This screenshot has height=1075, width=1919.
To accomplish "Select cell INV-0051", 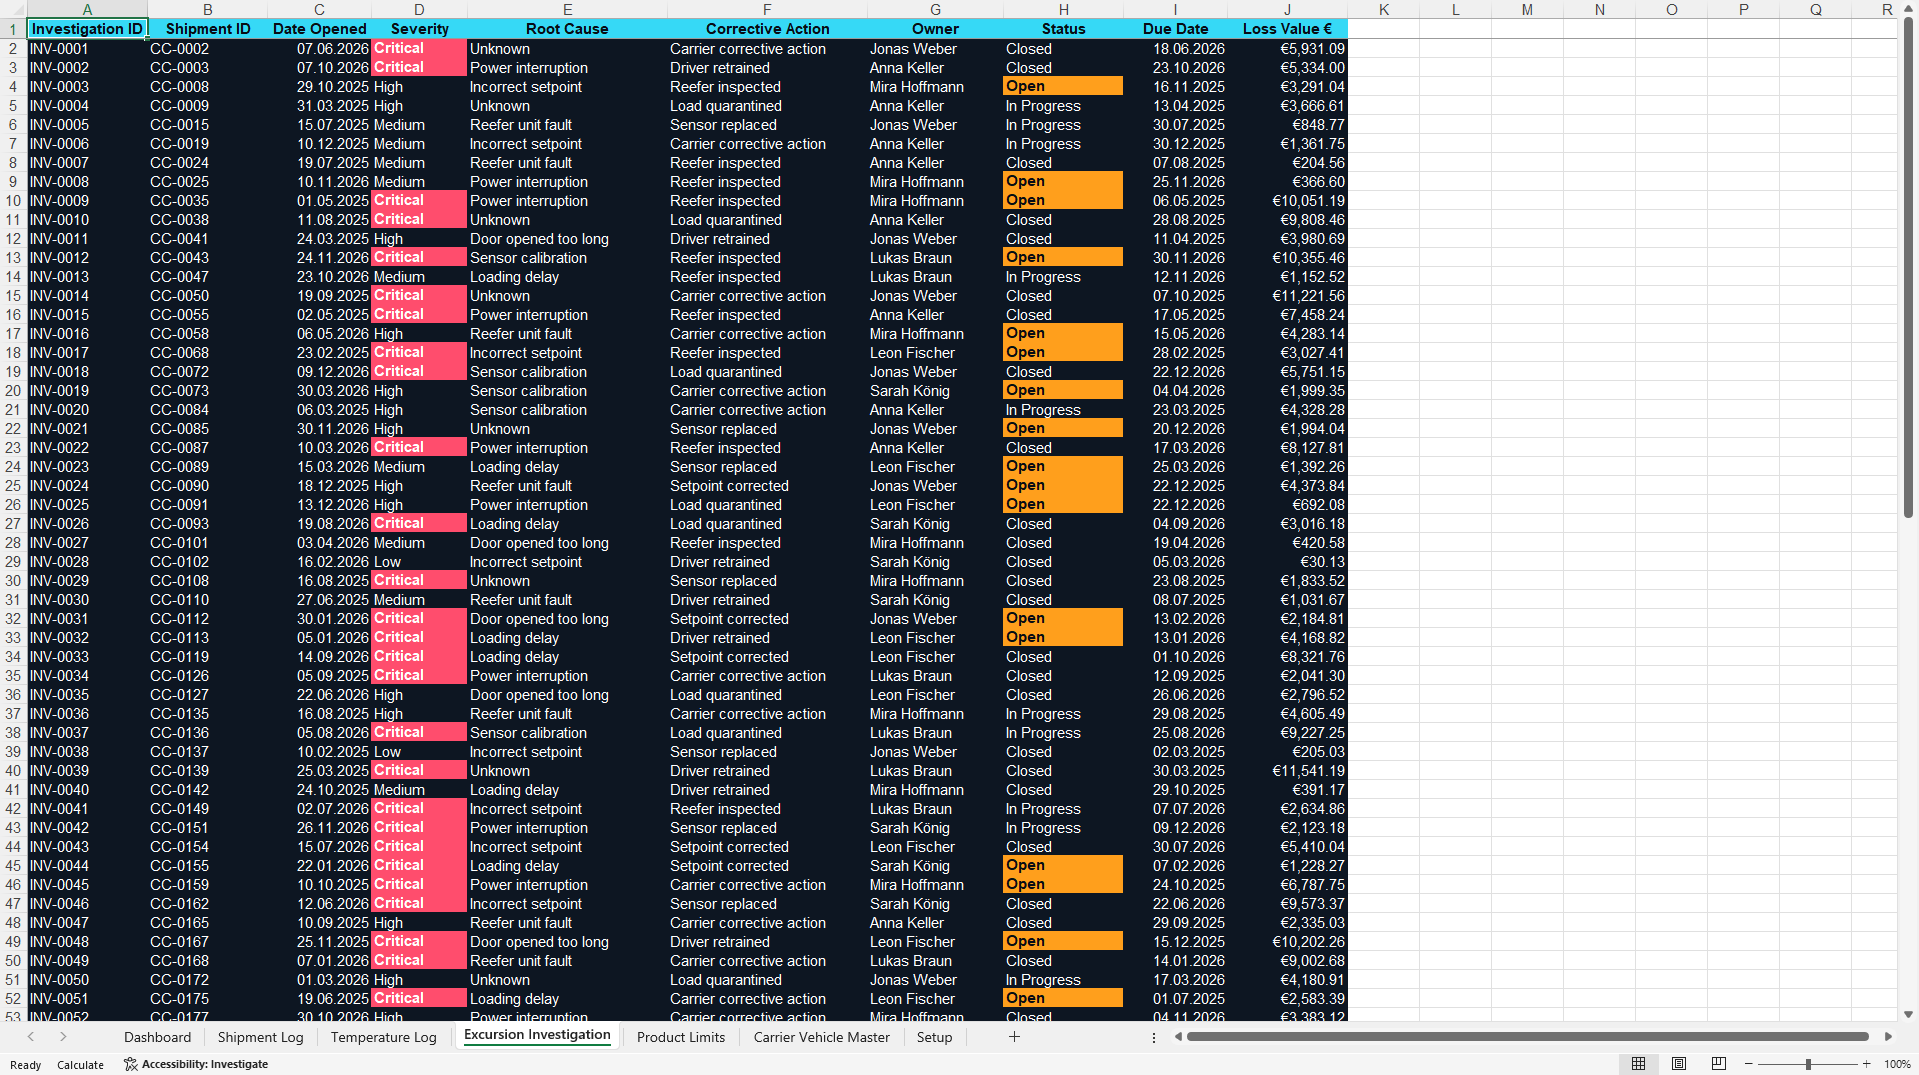I will [87, 999].
